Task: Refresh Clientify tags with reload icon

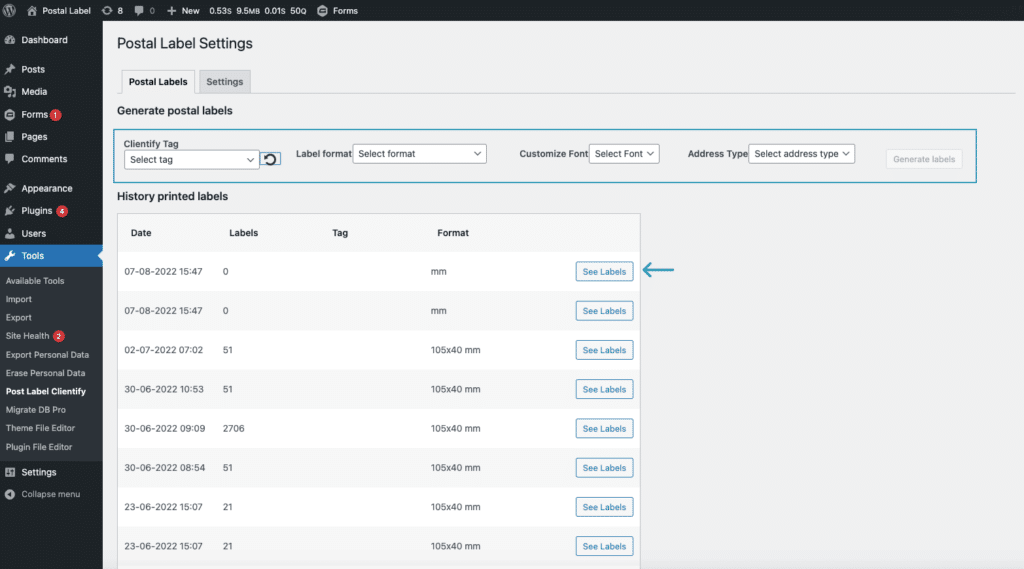Action: 270,159
